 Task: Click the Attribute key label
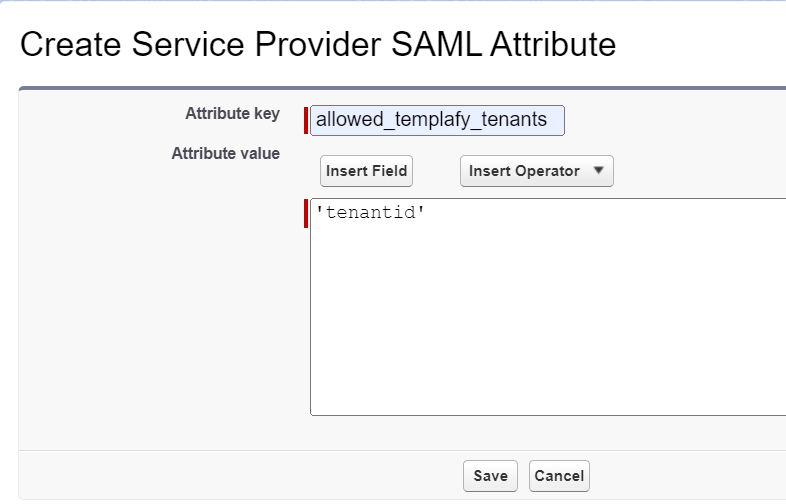point(233,114)
